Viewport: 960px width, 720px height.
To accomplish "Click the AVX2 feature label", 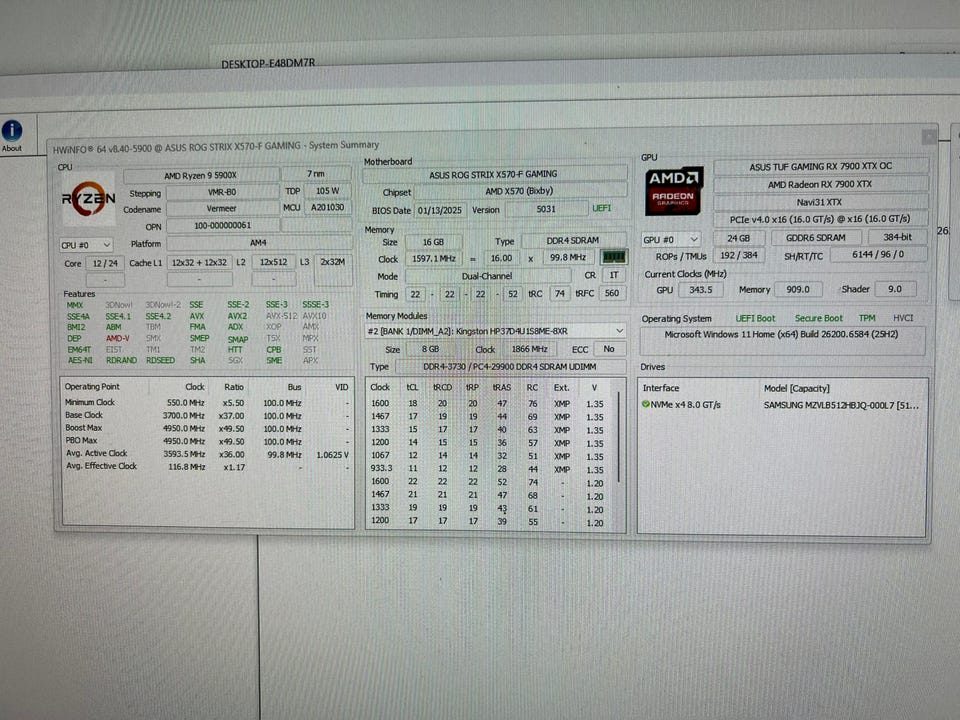I will click(238, 316).
